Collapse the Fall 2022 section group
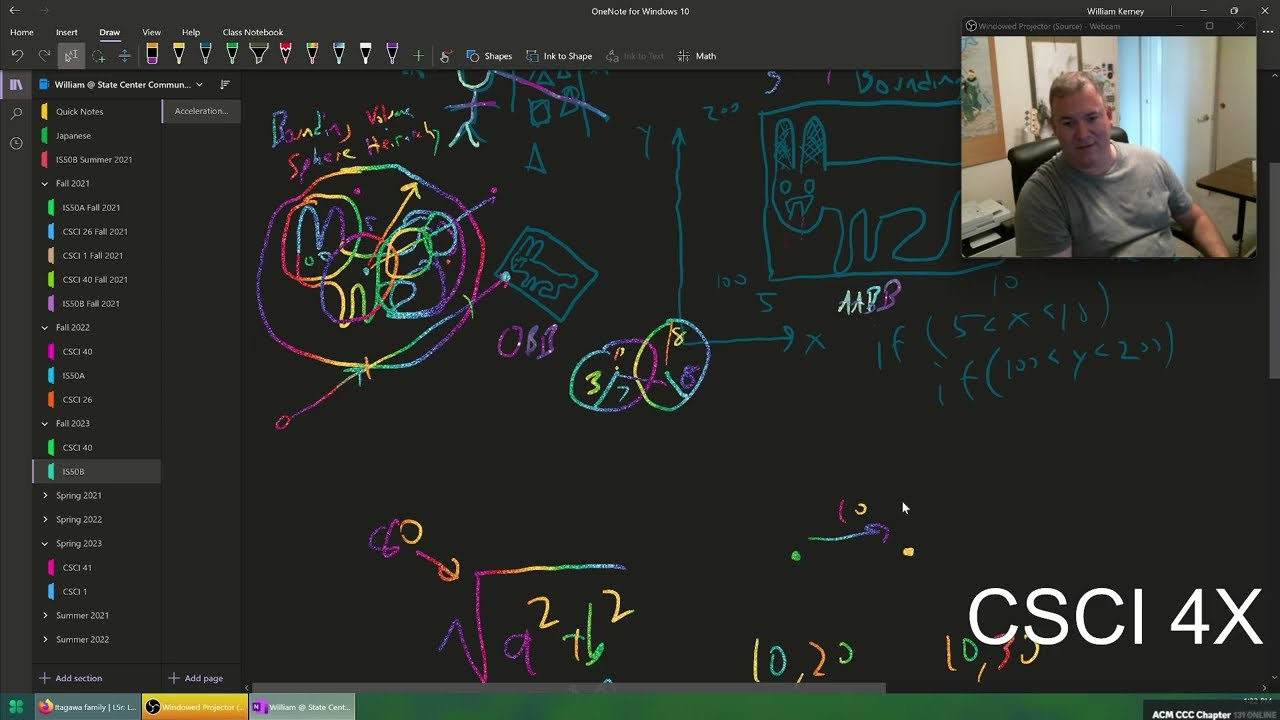The width and height of the screenshot is (1280, 720). pos(44,328)
